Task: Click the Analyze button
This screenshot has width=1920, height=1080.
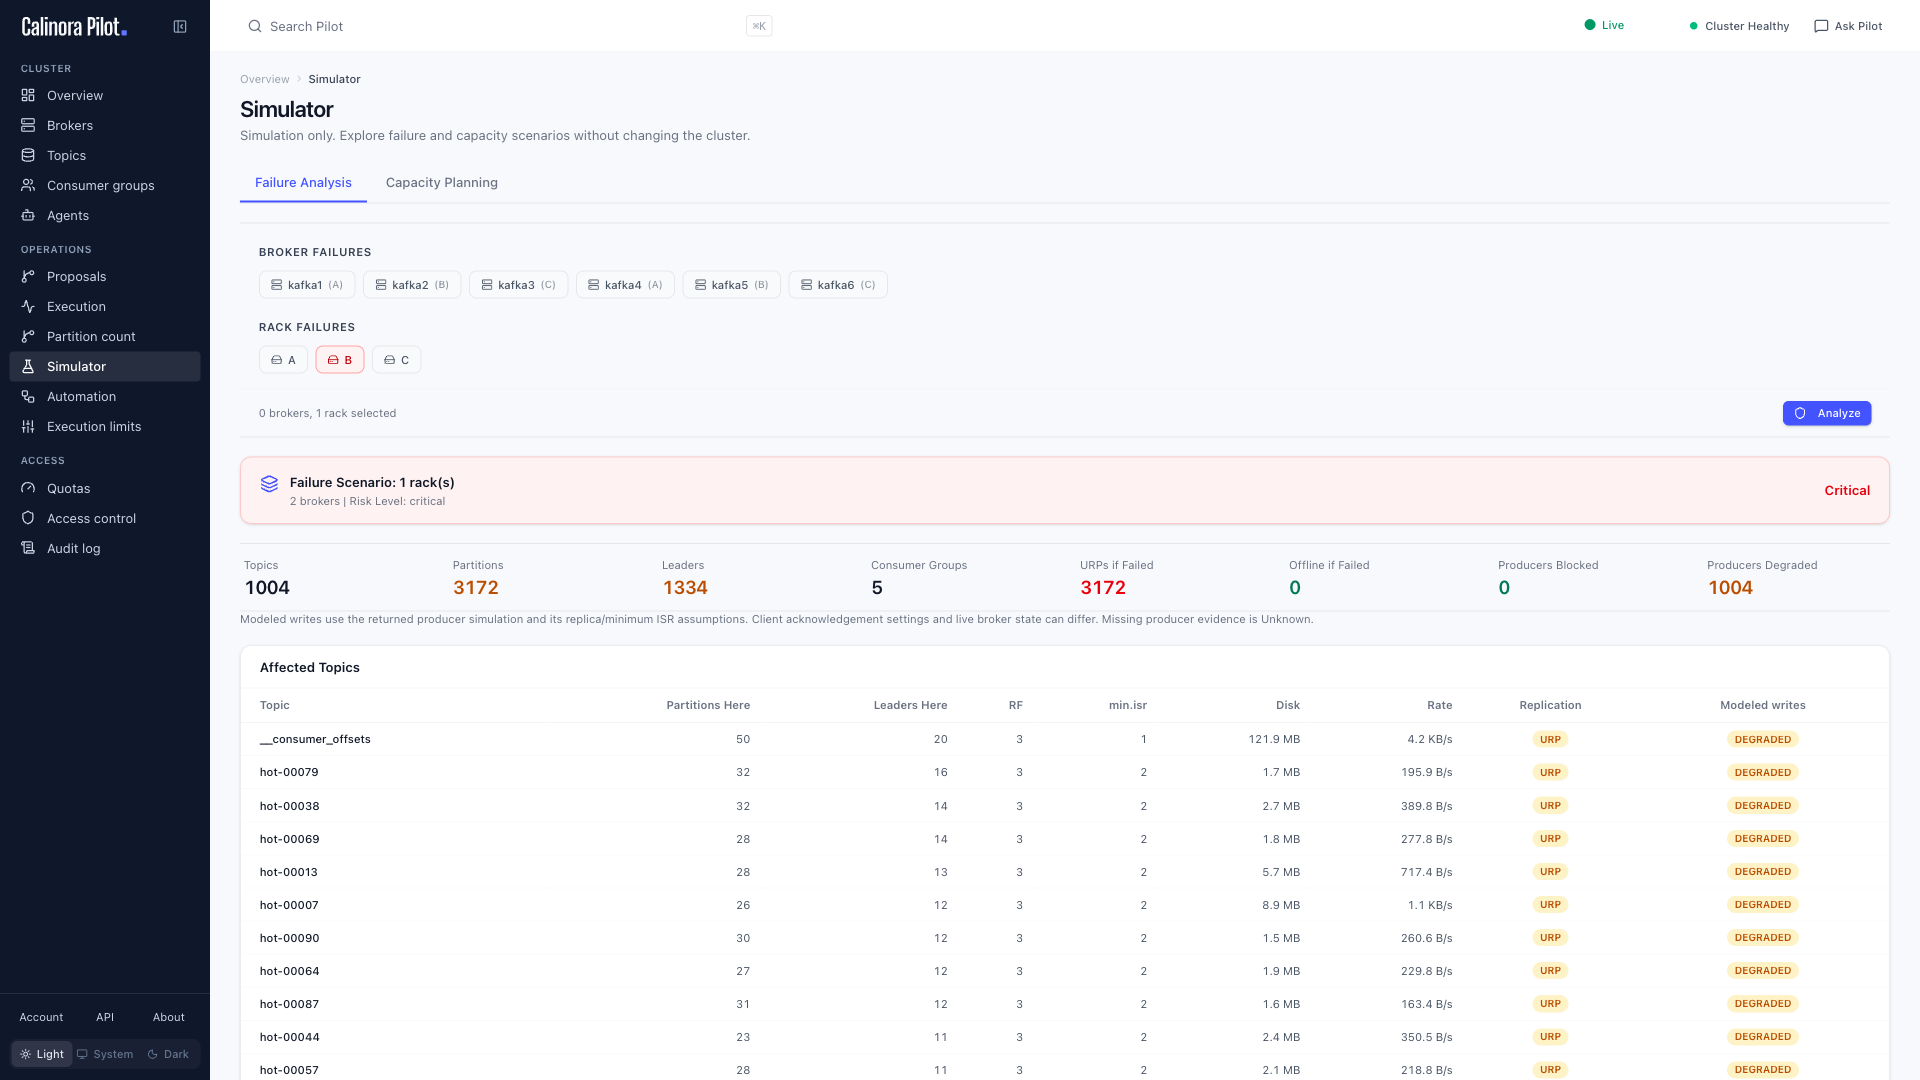Action: coord(1827,413)
